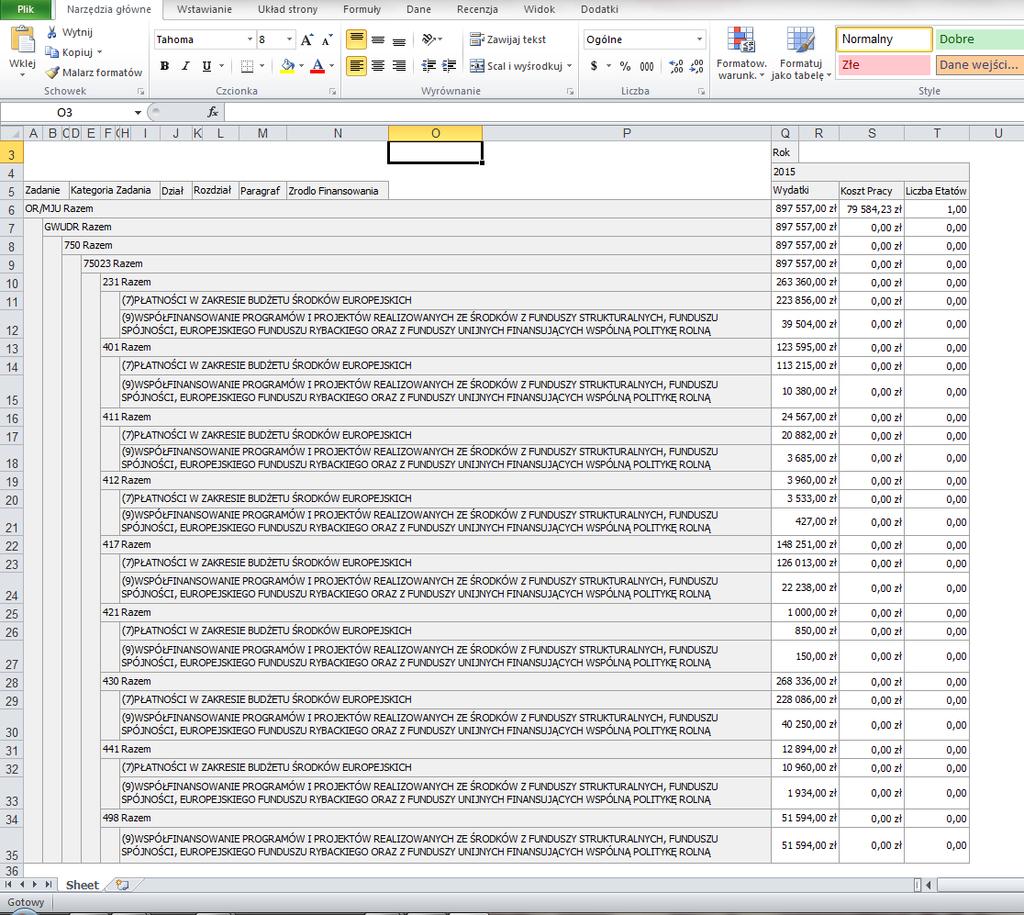Toggle italic formatting
Viewport: 1024px width, 915px height.
point(185,66)
